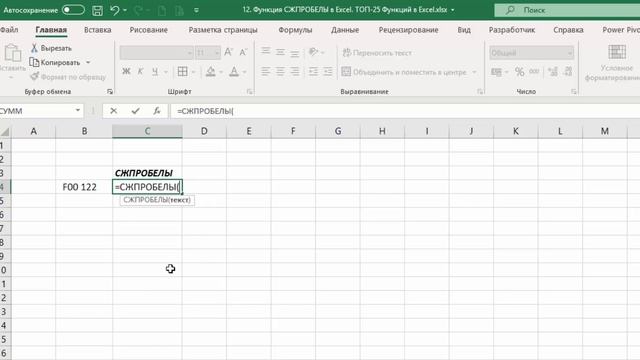Open the Разметка страницы tab

(223, 30)
